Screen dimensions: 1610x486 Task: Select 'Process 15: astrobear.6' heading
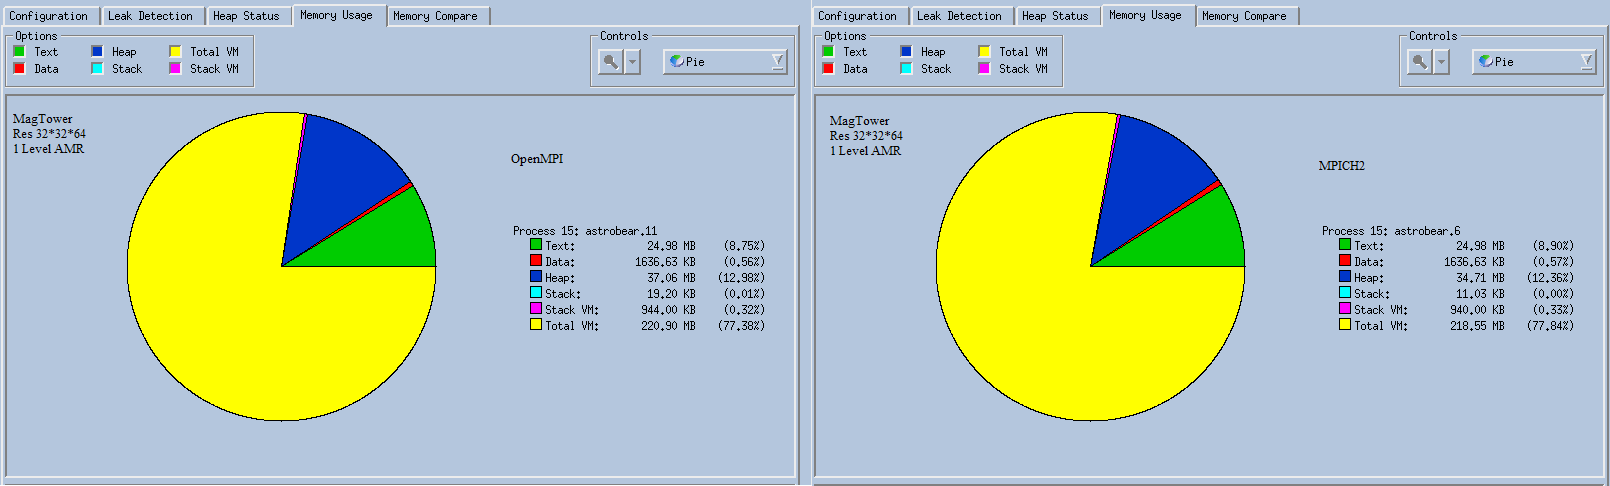point(1391,230)
